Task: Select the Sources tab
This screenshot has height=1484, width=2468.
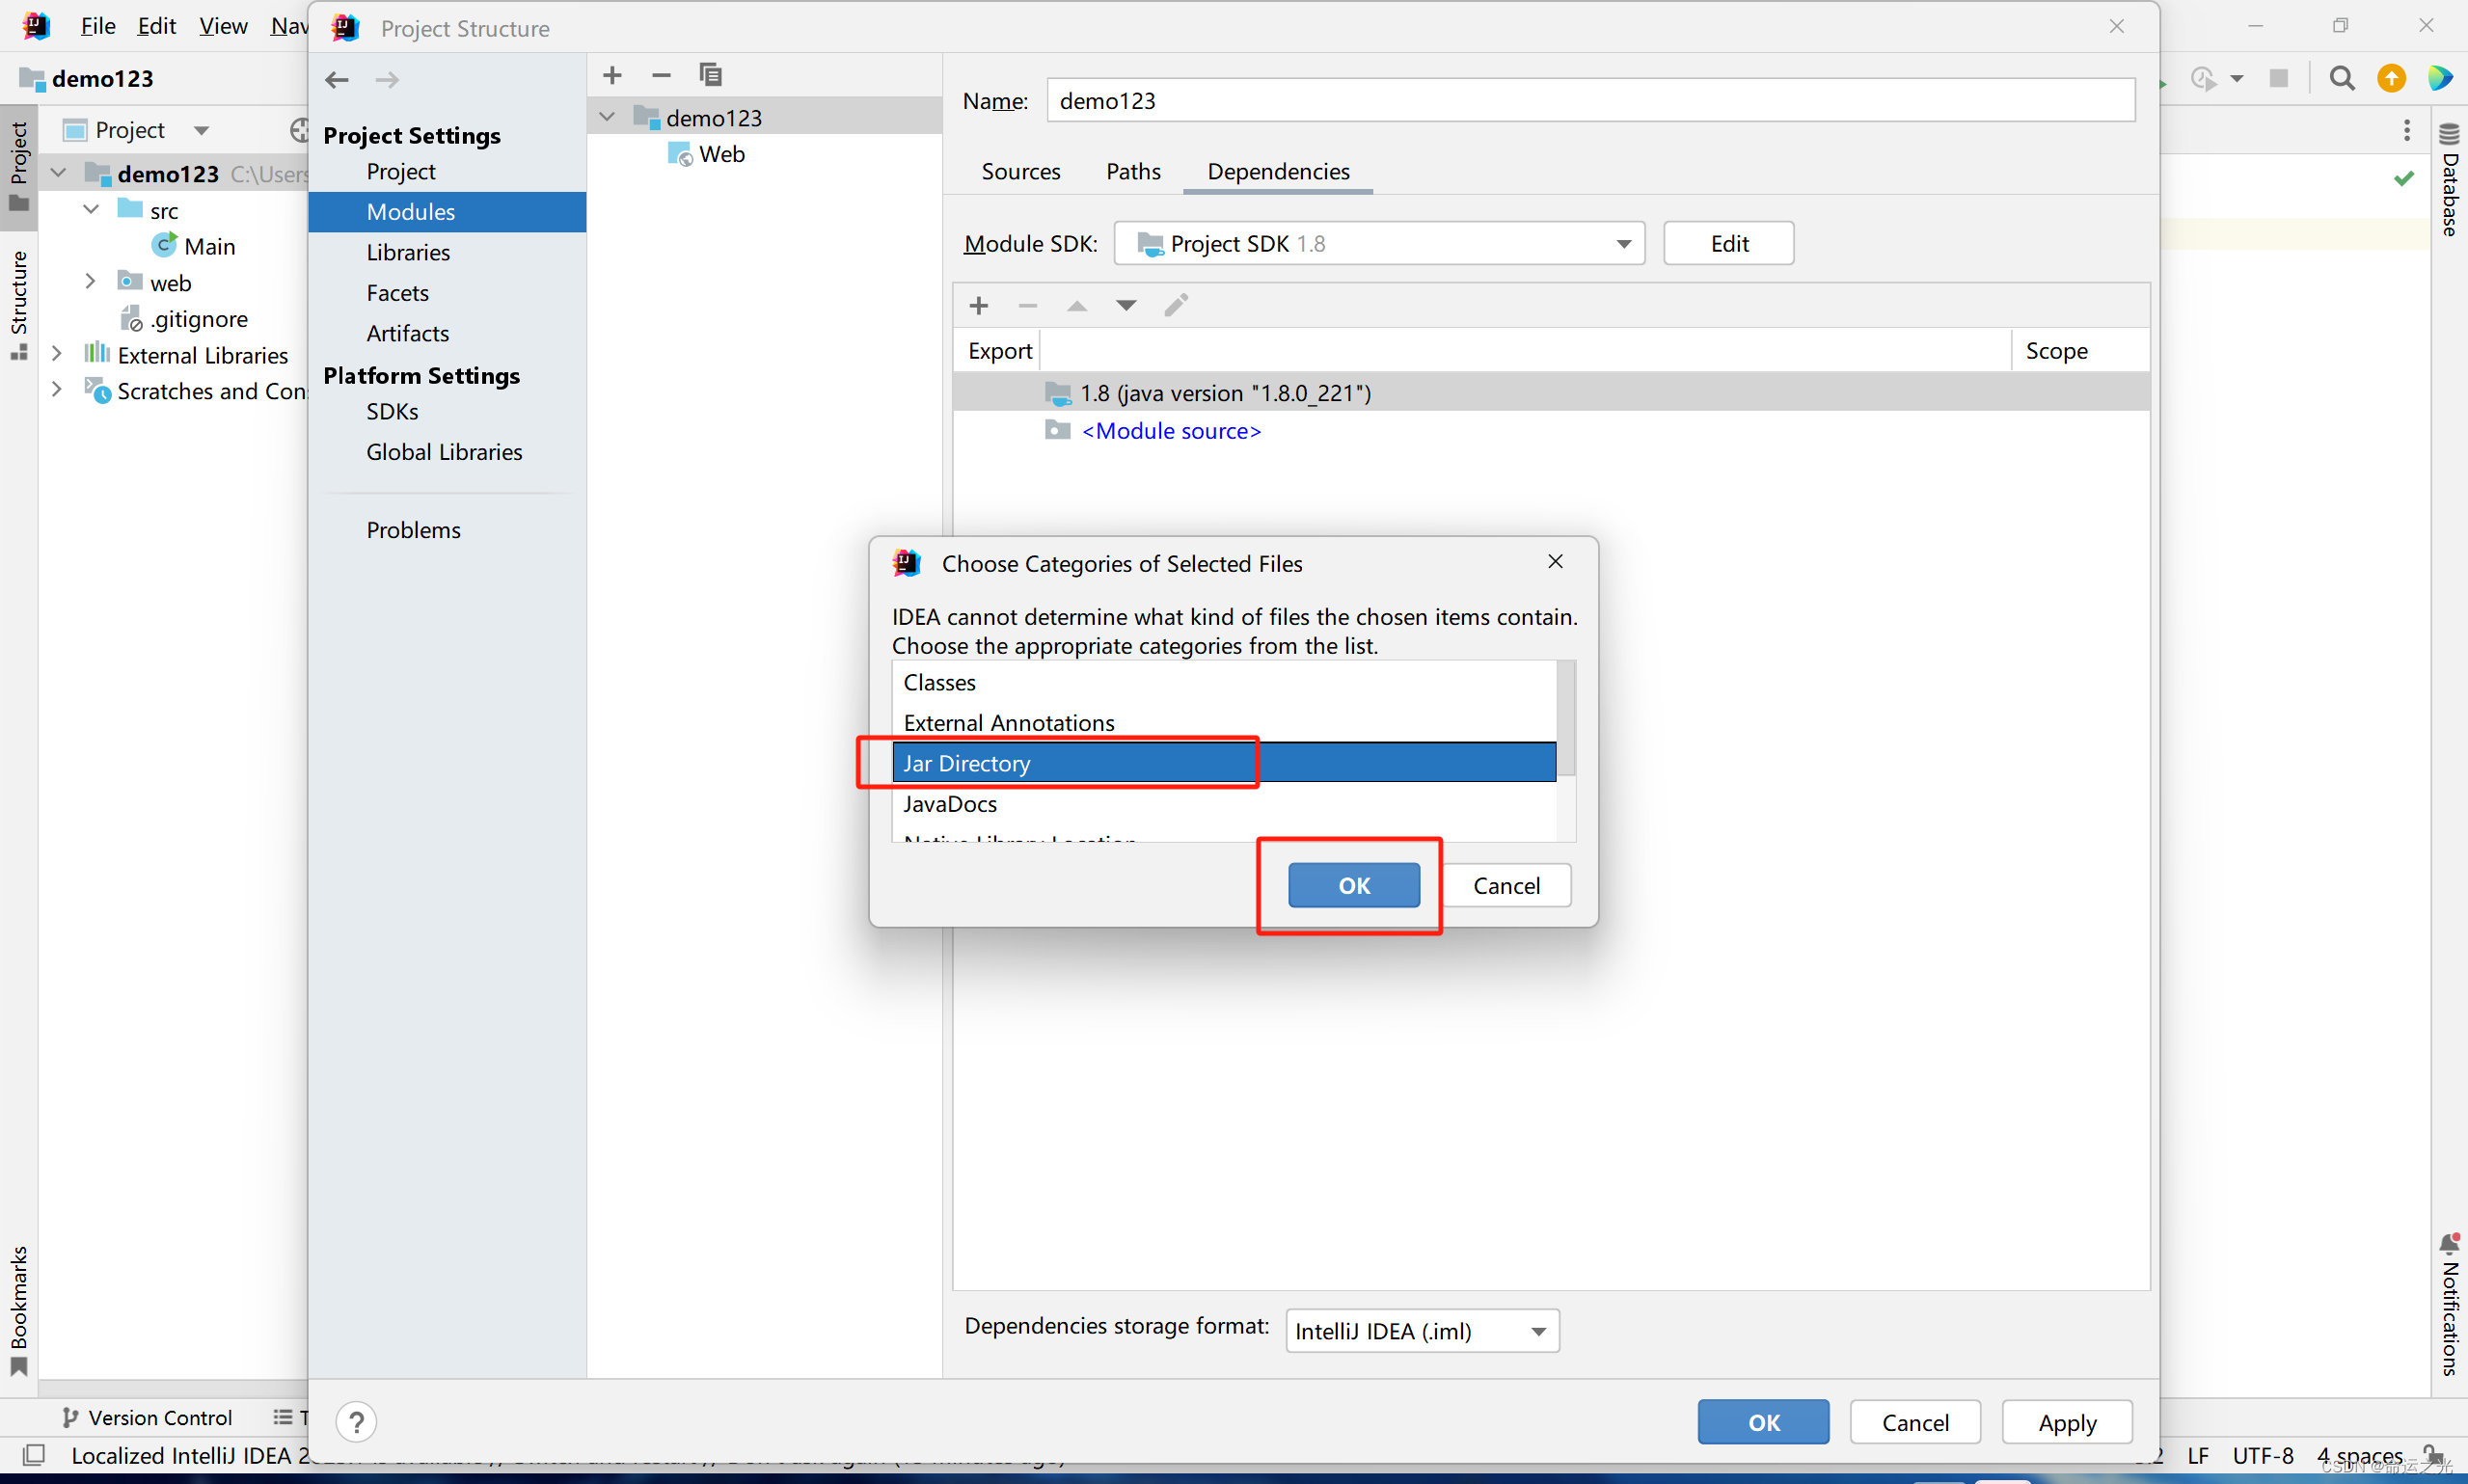Action: 1019,171
